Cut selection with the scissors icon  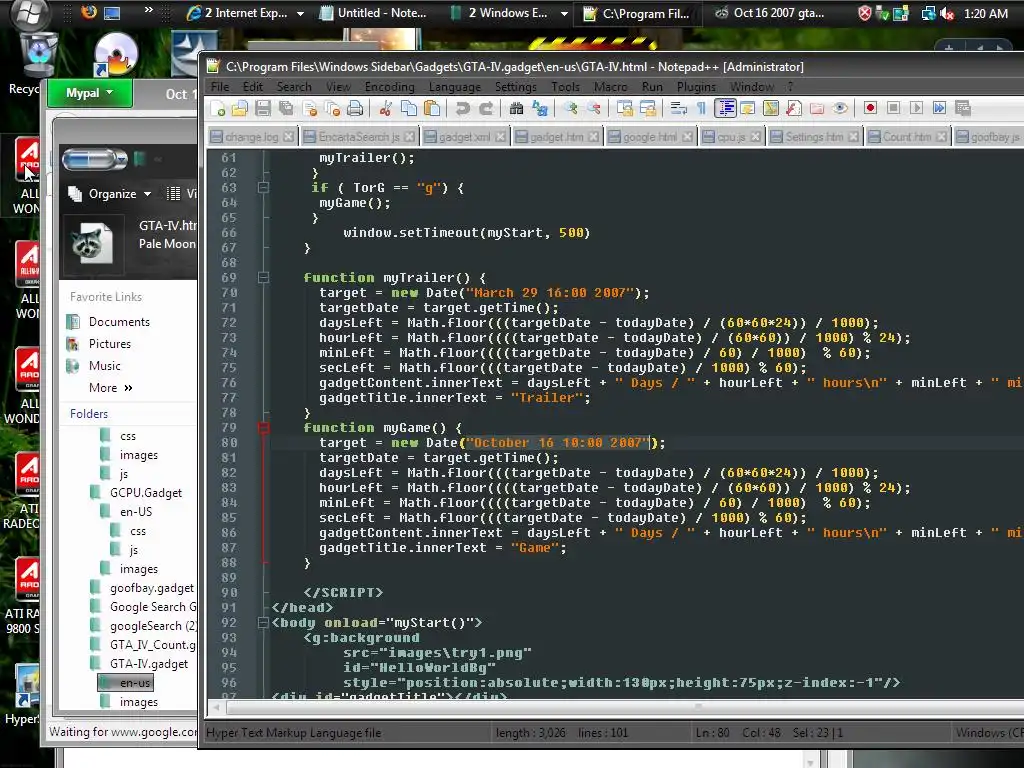pos(385,108)
